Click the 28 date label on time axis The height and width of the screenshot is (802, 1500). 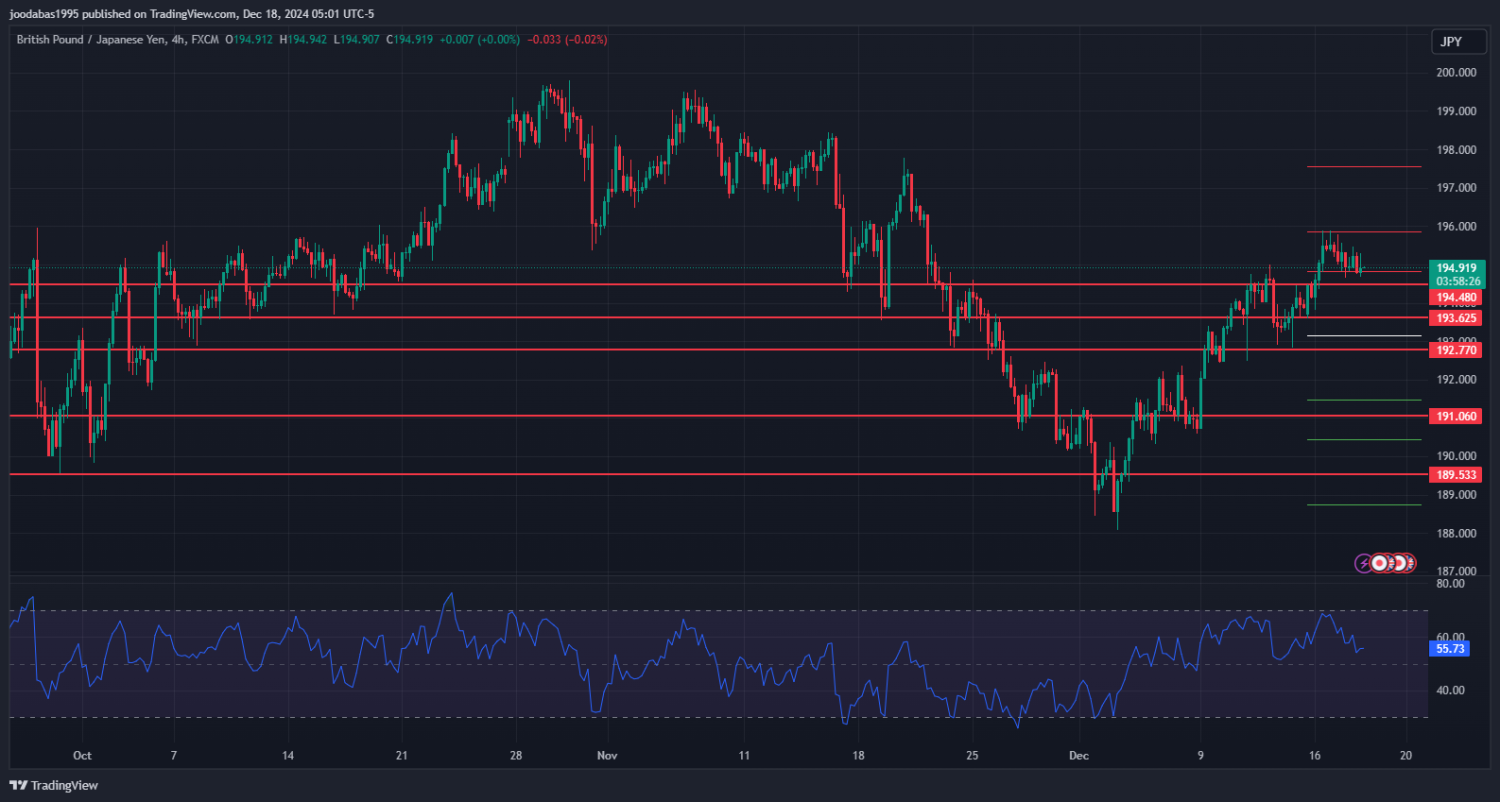(514, 756)
